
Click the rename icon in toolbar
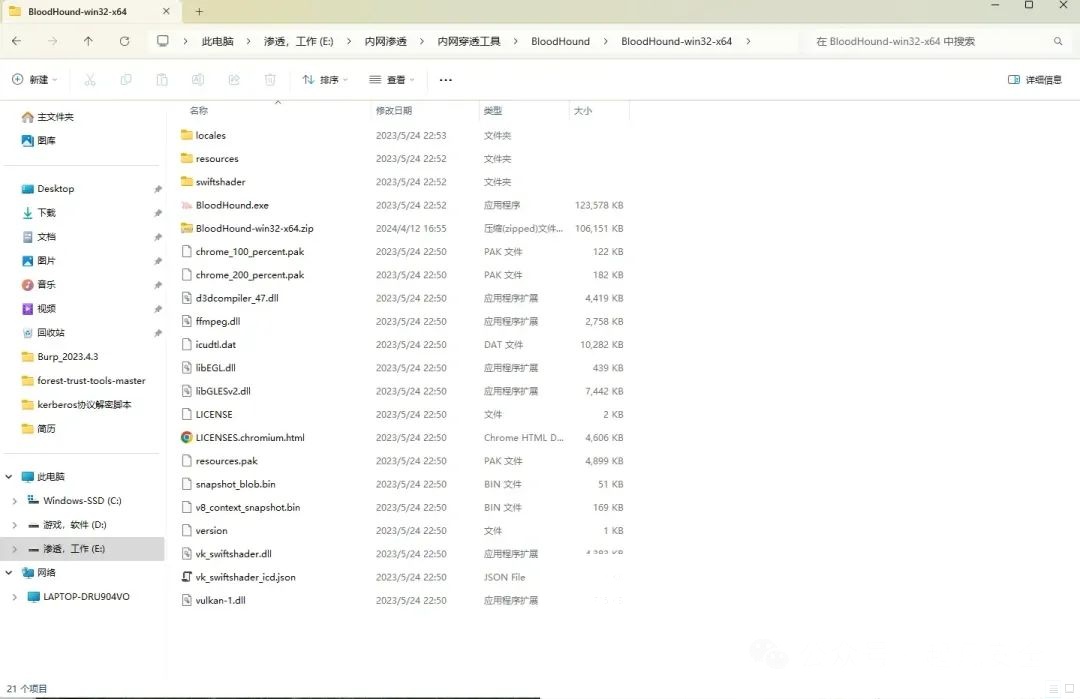[x=198, y=80]
